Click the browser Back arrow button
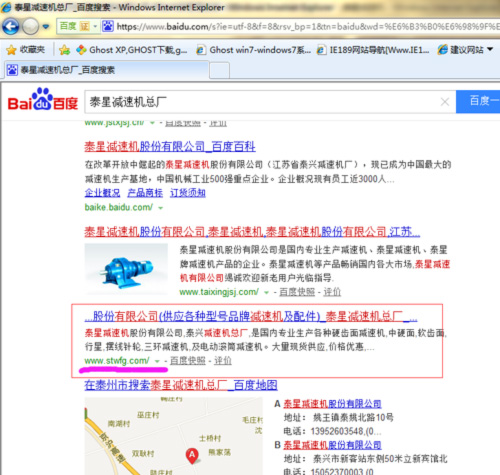 point(11,26)
